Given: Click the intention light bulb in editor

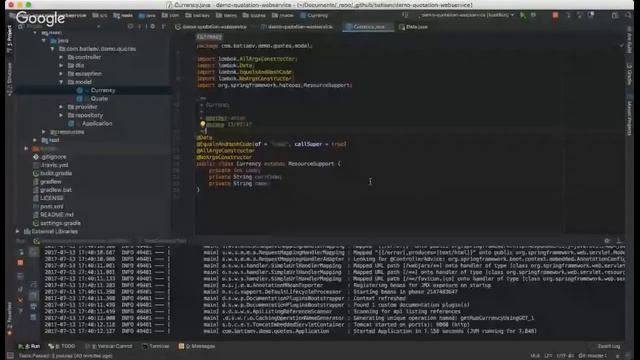Looking at the screenshot, I should tap(202, 124).
